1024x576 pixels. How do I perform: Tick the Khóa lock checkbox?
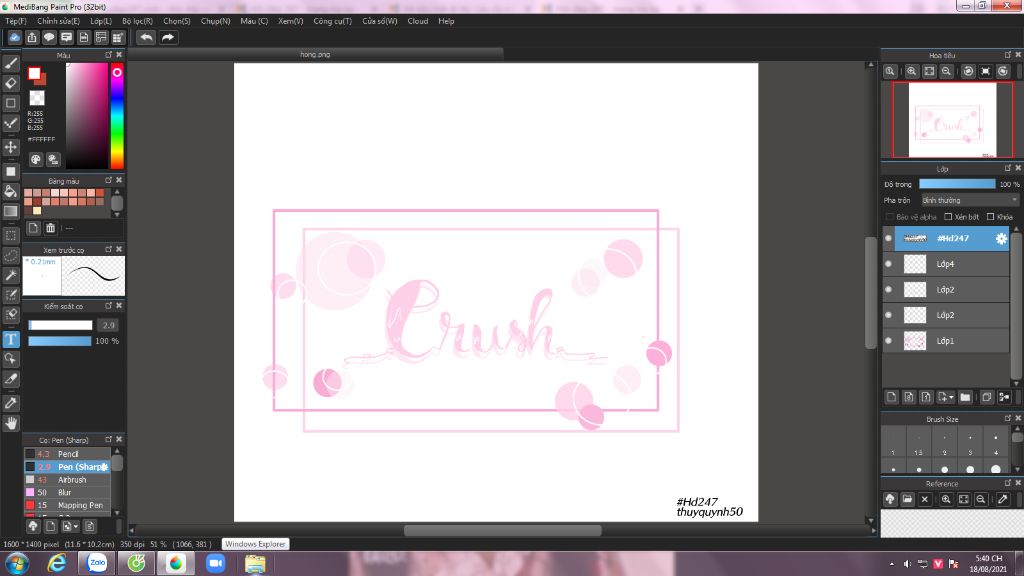[990, 217]
